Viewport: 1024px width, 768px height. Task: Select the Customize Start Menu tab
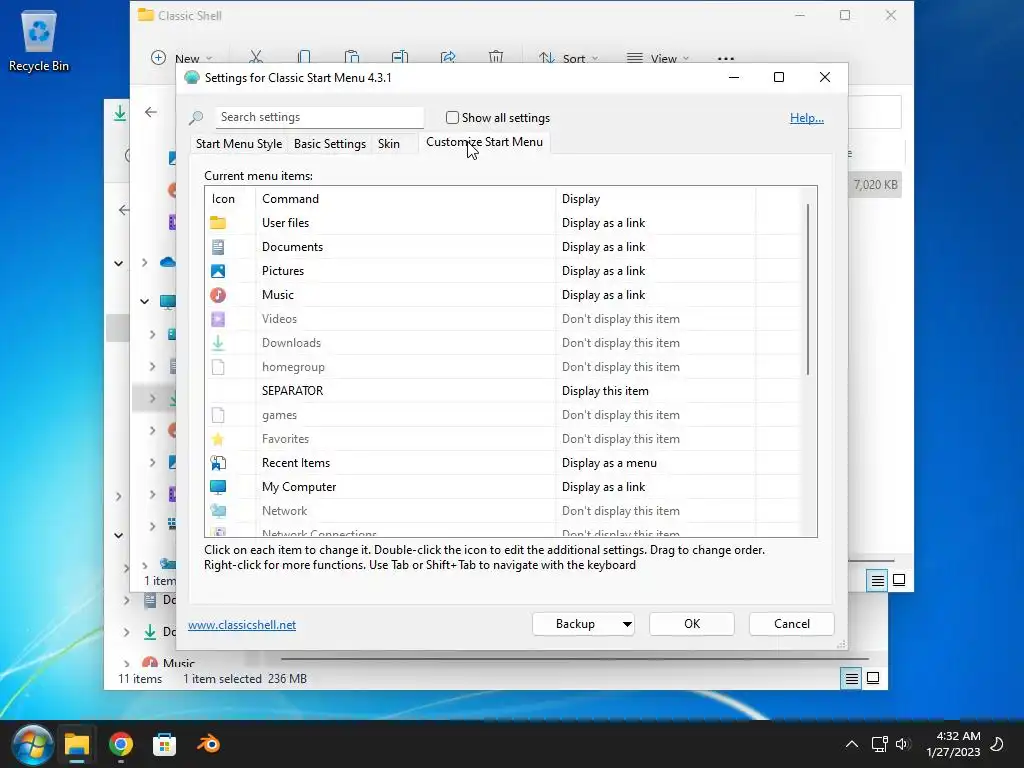click(x=485, y=142)
